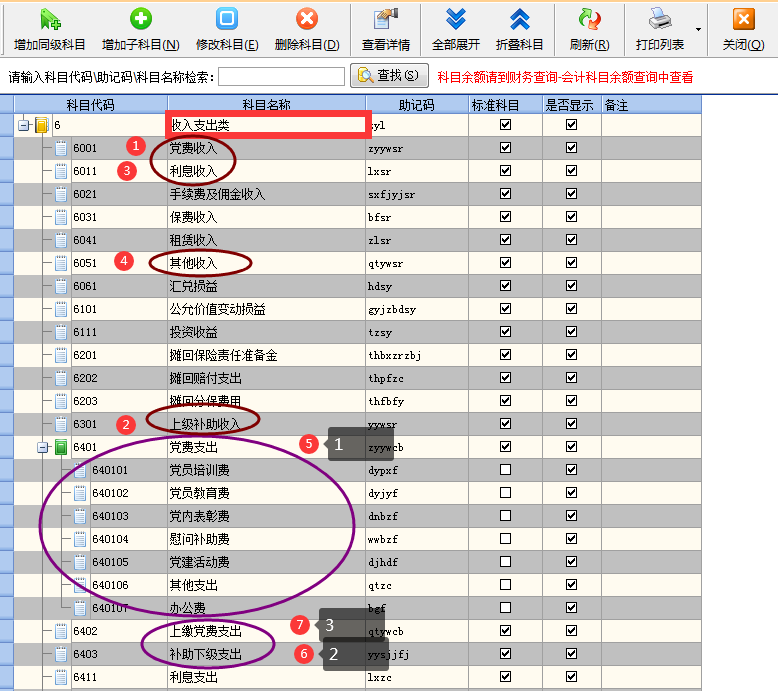Click the document icon of row 6202
Viewport: 778px width, 691px height.
[61, 378]
